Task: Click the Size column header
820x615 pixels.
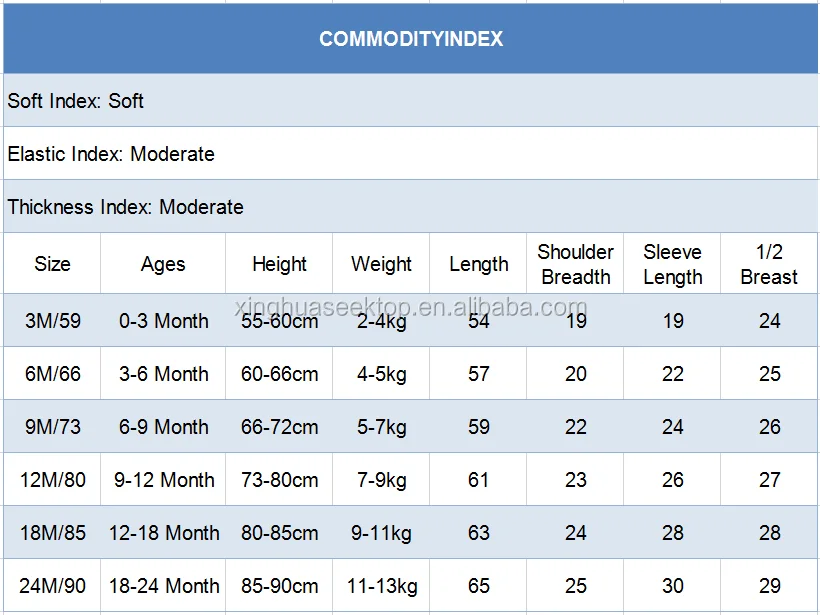Action: tap(52, 264)
